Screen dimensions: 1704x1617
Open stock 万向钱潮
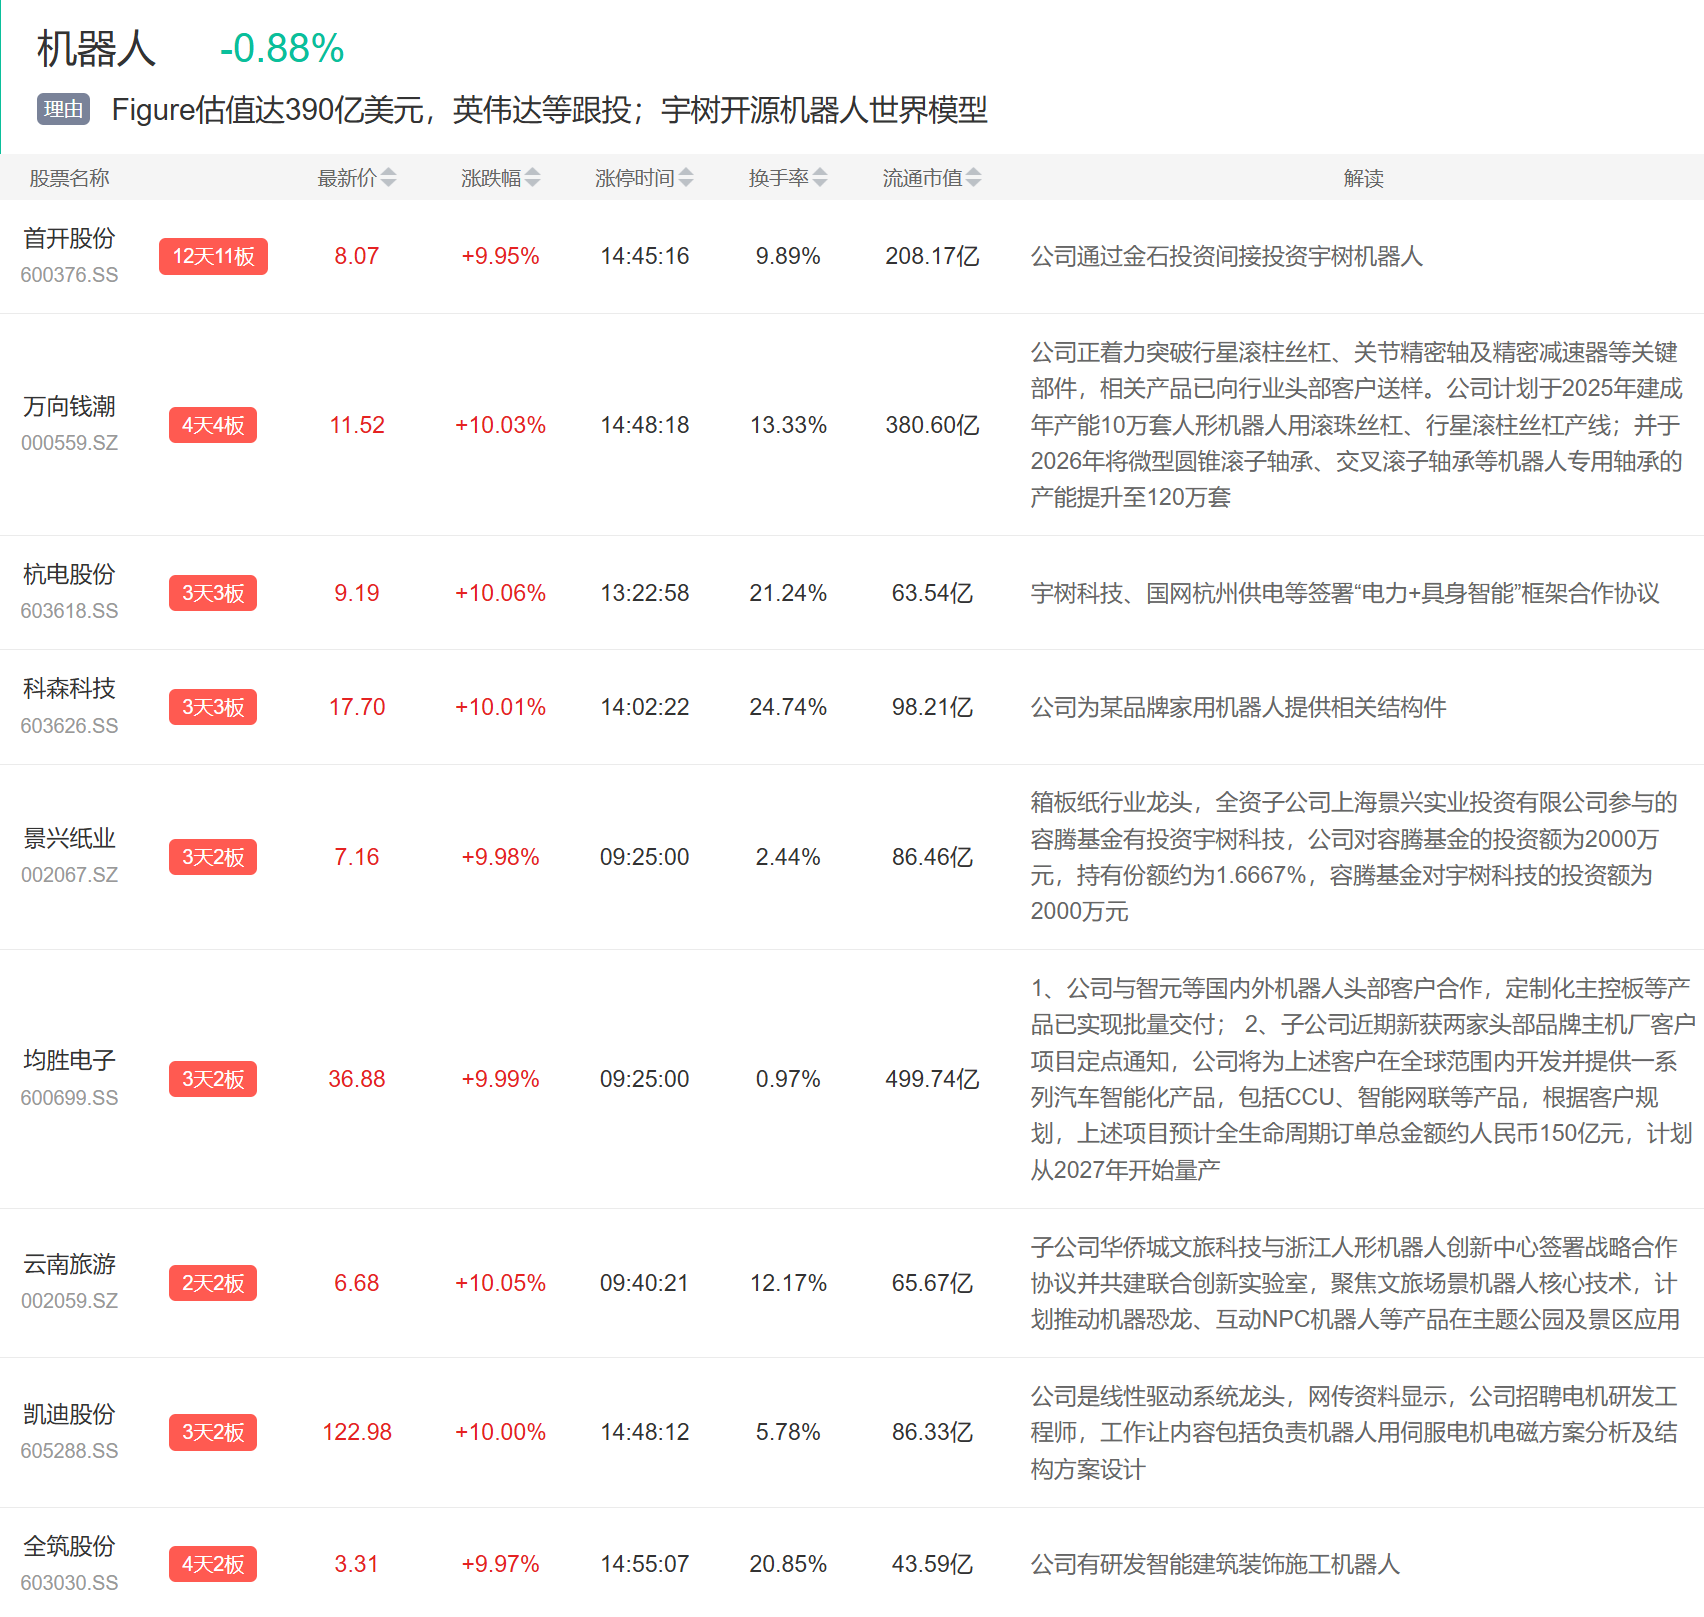69,406
